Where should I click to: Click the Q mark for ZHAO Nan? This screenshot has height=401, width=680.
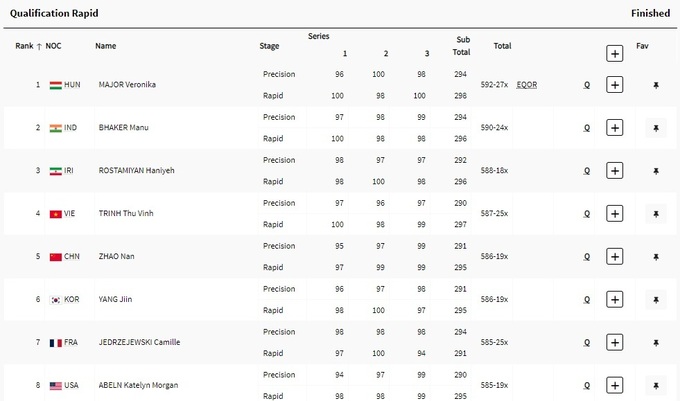[587, 257]
